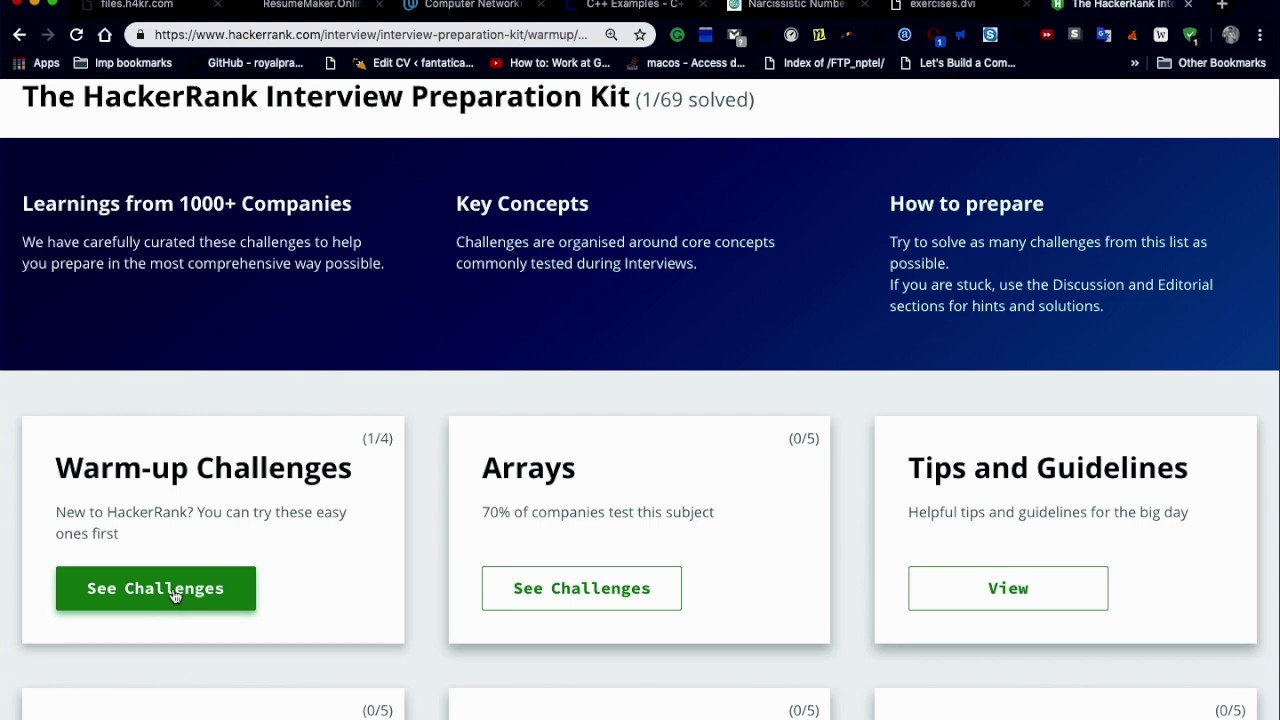Click the browser forward arrow

pyautogui.click(x=47, y=35)
